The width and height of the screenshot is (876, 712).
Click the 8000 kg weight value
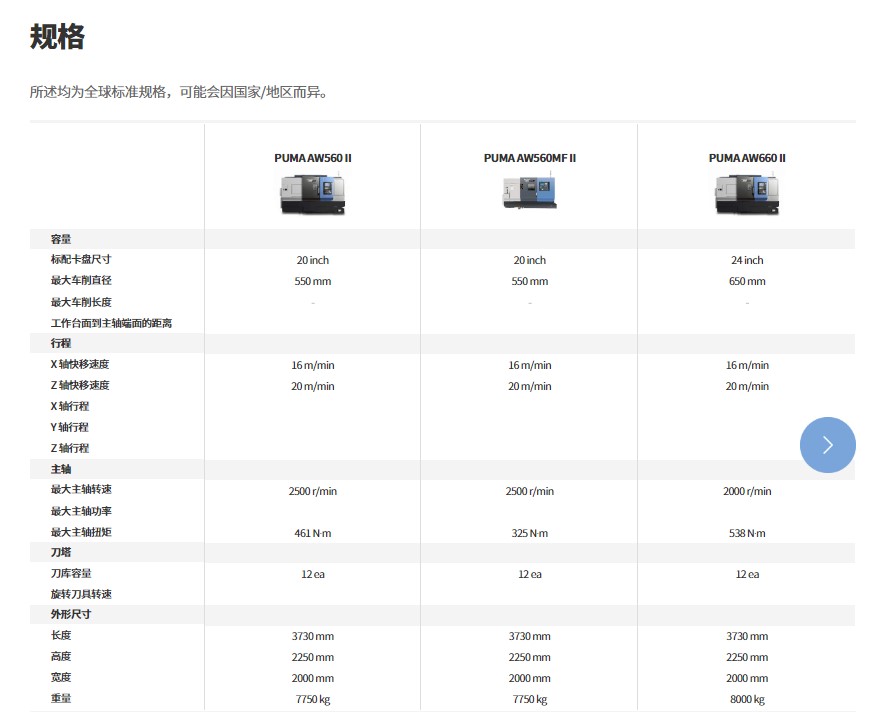point(747,700)
